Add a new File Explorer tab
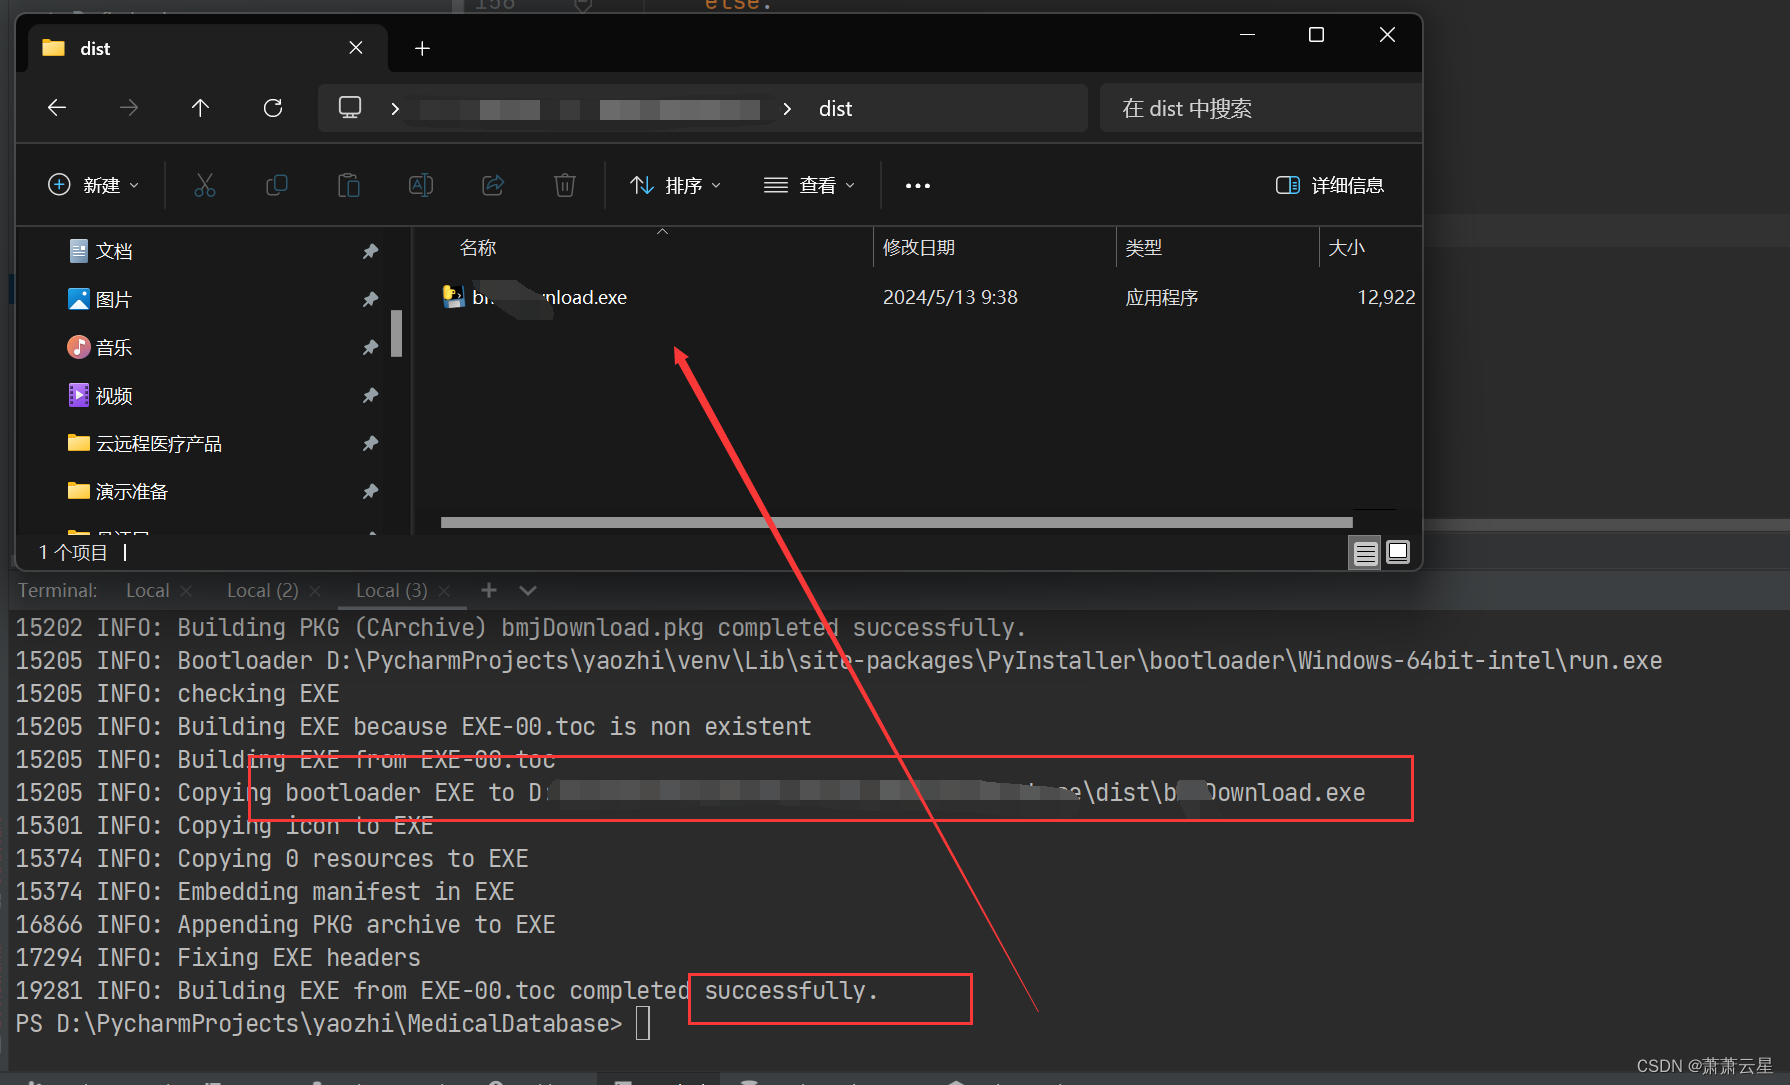Image resolution: width=1790 pixels, height=1085 pixels. (x=422, y=48)
